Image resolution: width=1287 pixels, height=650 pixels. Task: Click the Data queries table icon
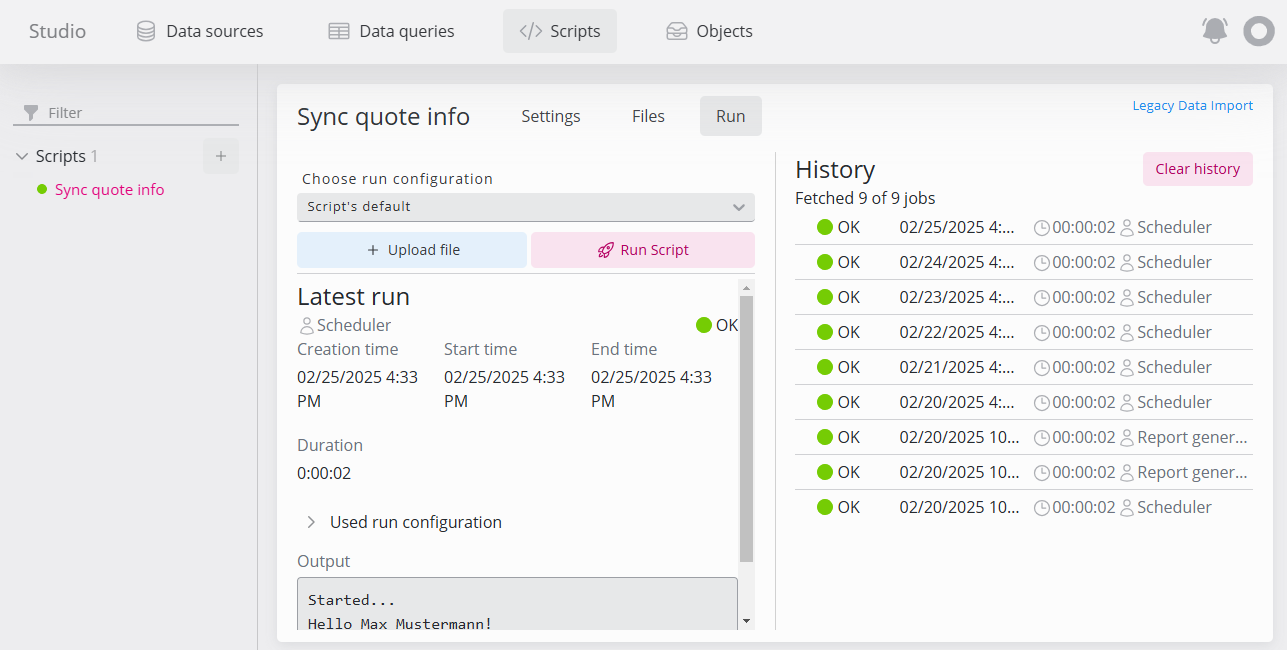tap(339, 31)
